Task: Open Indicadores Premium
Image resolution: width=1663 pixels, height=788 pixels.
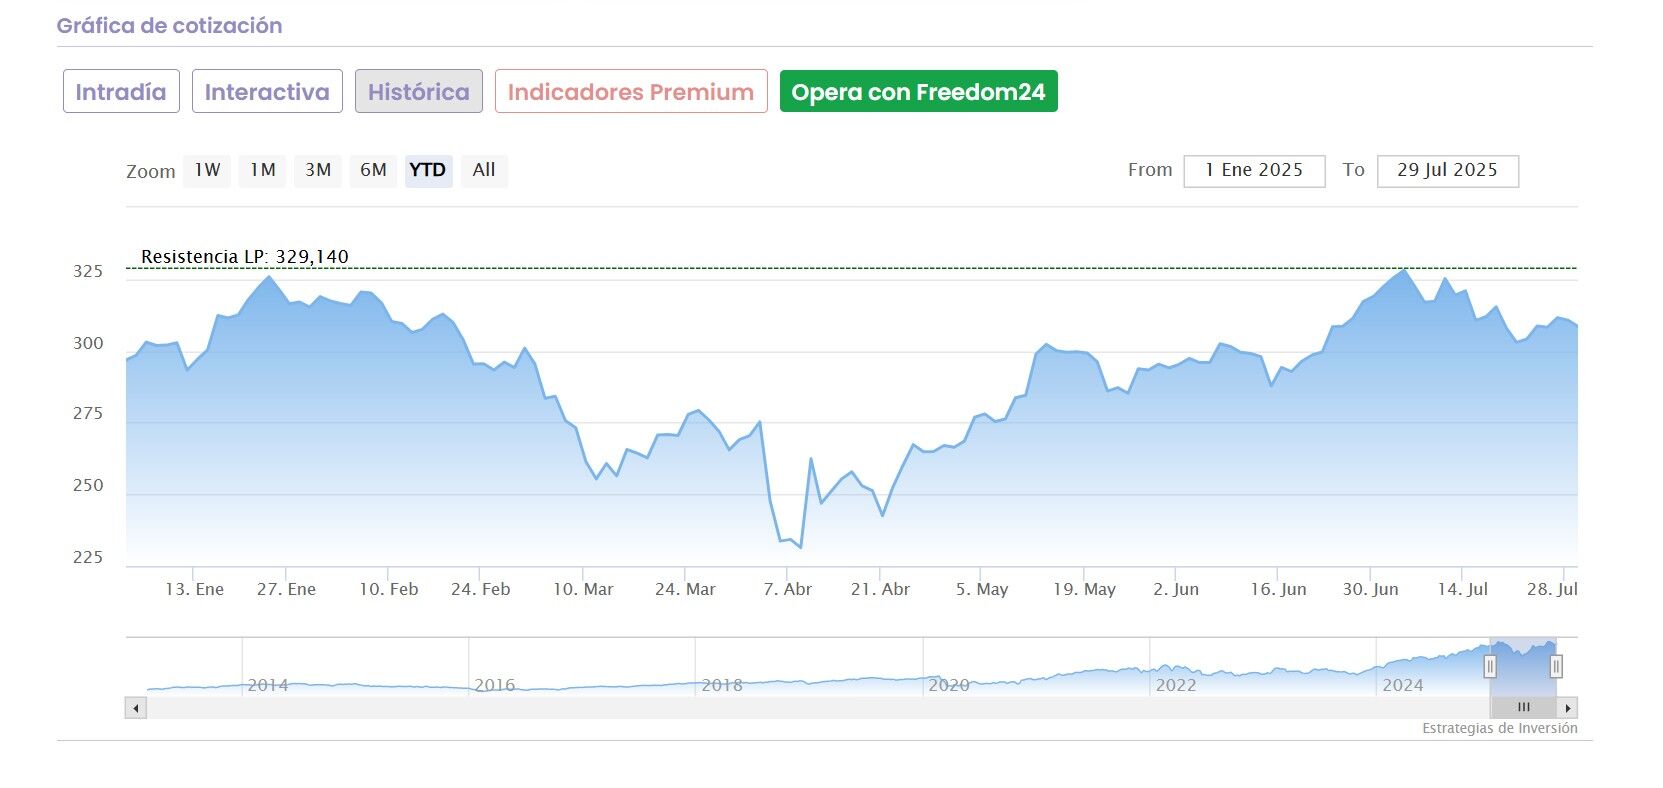Action: click(631, 92)
